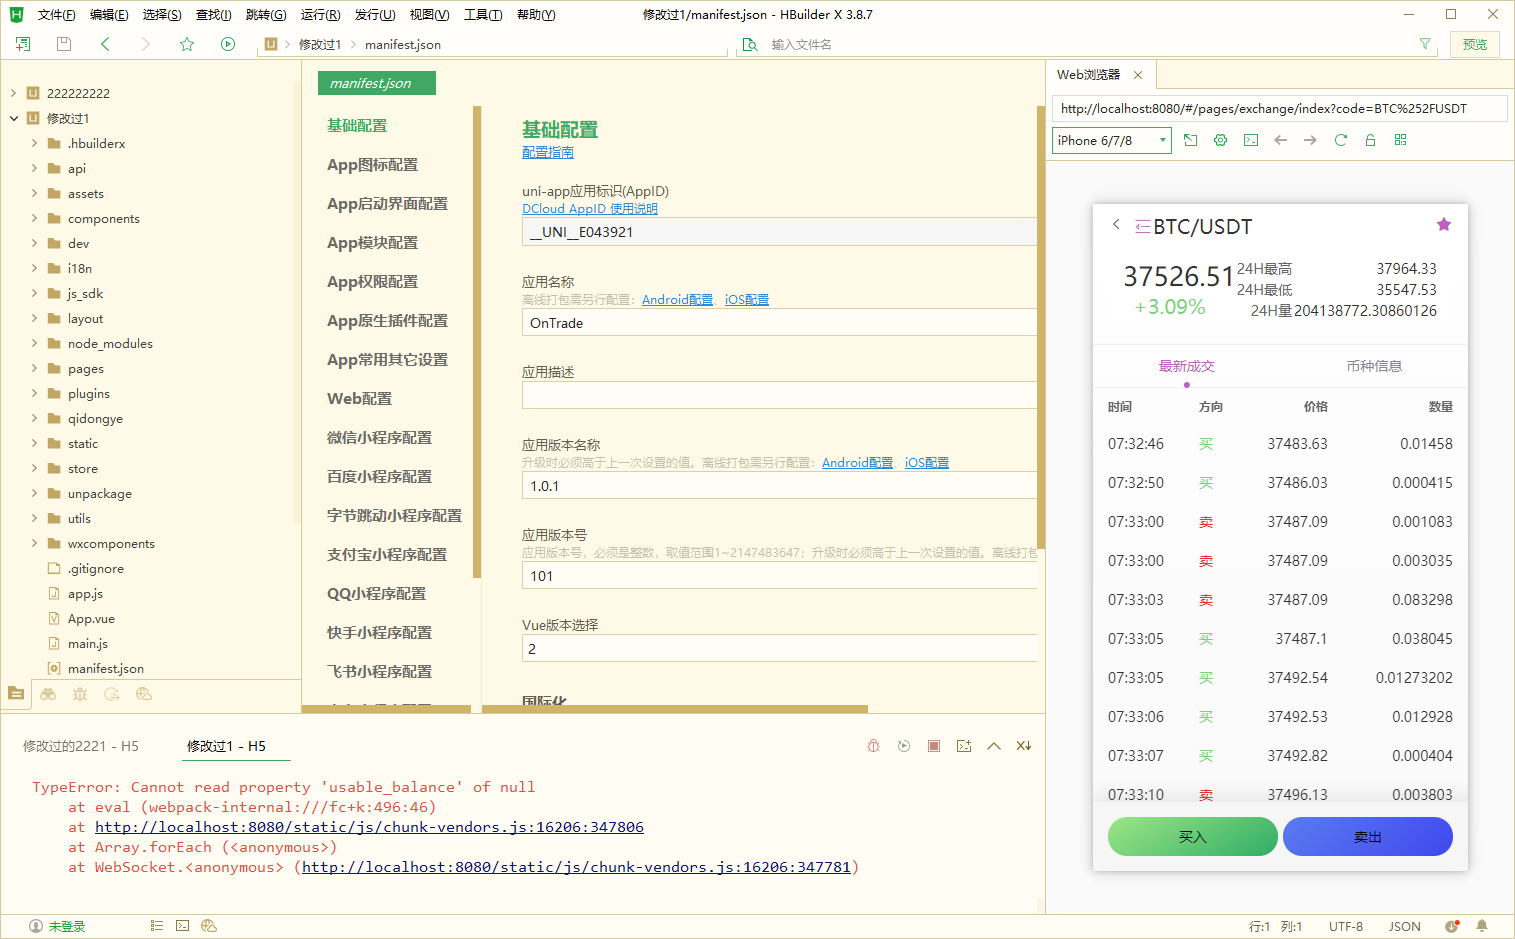This screenshot has height=939, width=1515.
Task: Expand the wxcomponents folder
Action: (x=34, y=543)
